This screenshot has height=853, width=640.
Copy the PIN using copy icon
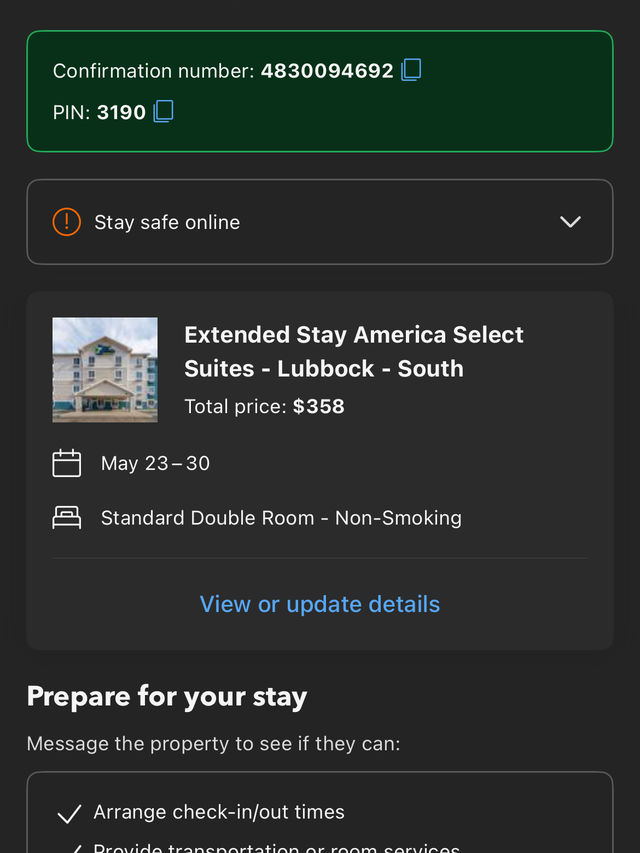click(163, 111)
